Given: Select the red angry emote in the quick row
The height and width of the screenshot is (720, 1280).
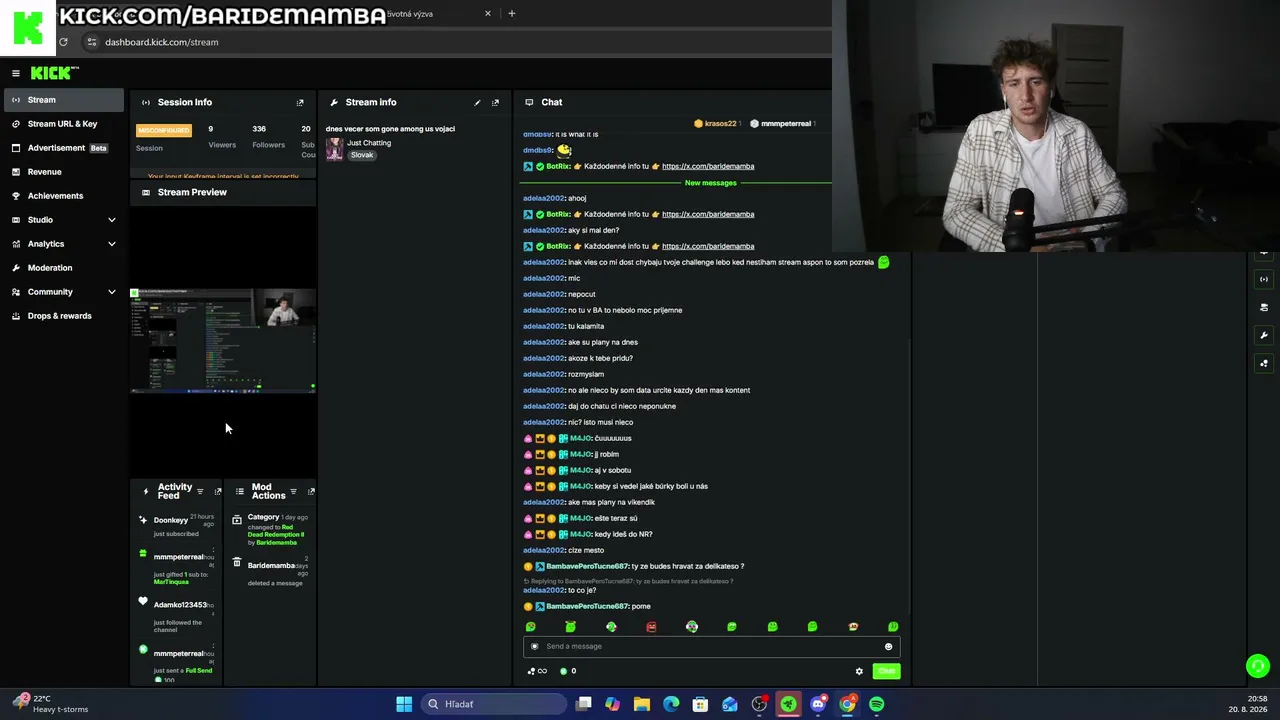Looking at the screenshot, I should click(651, 627).
